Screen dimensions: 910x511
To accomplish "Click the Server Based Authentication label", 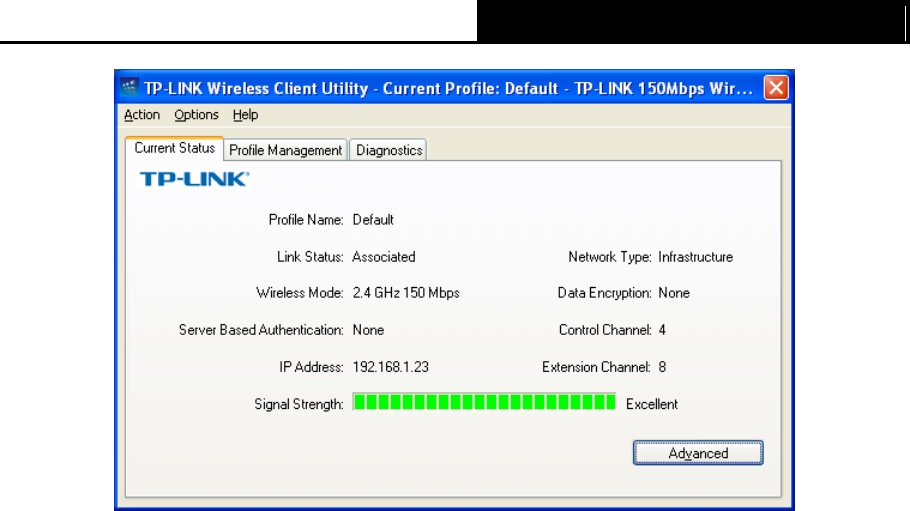I will (x=261, y=330).
